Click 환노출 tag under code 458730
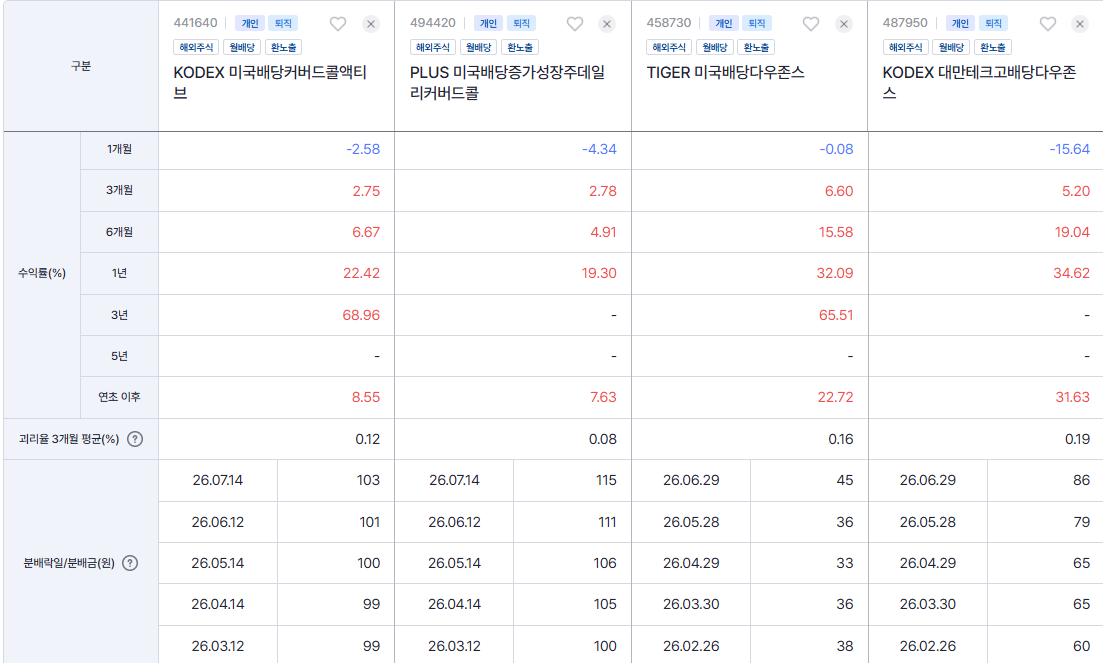 (x=756, y=47)
